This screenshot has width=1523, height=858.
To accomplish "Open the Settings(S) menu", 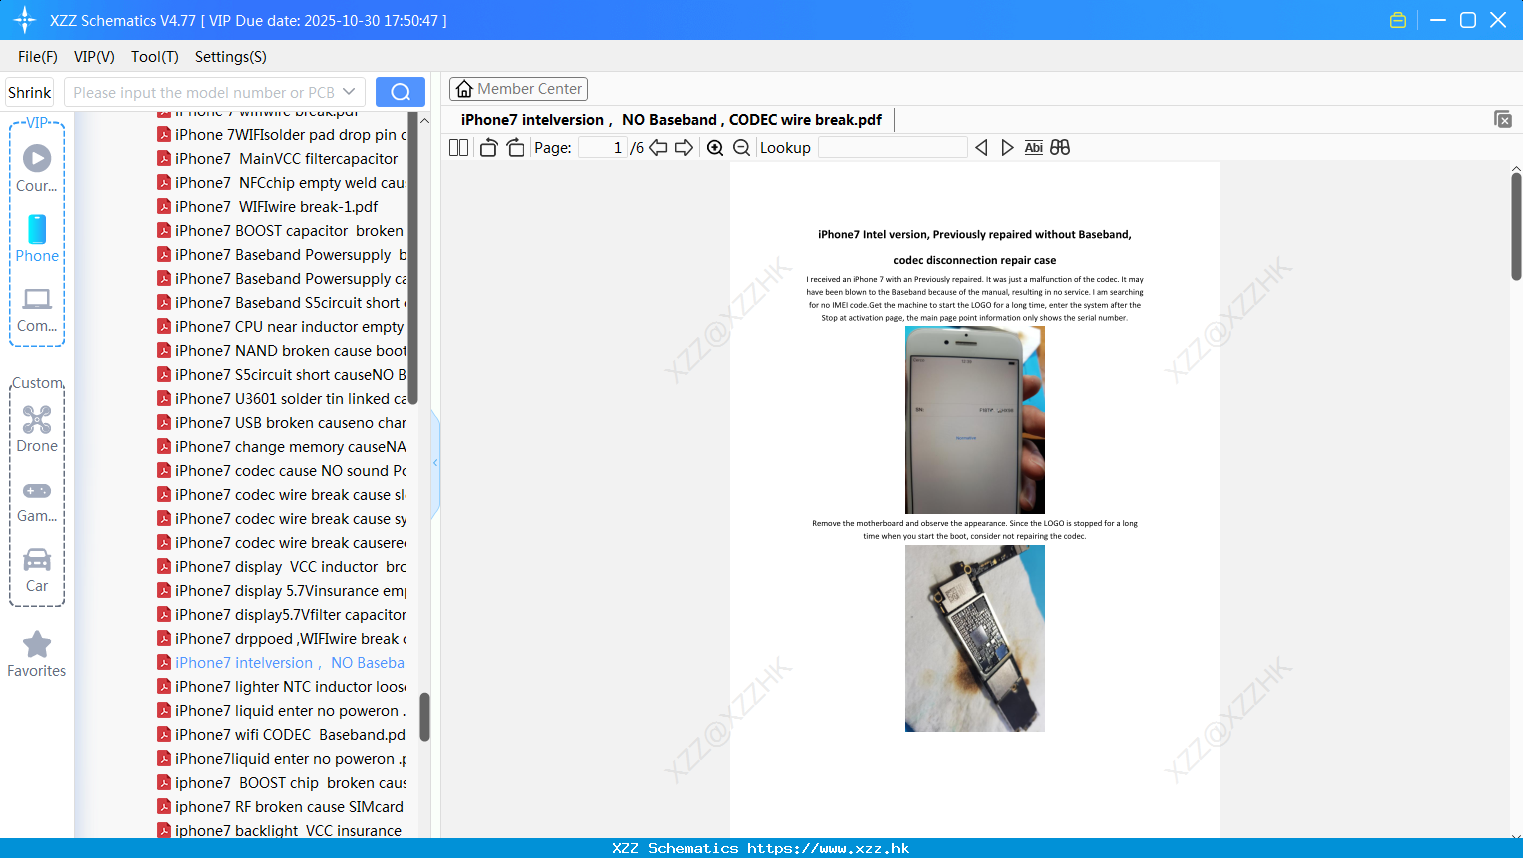I will [x=231, y=57].
